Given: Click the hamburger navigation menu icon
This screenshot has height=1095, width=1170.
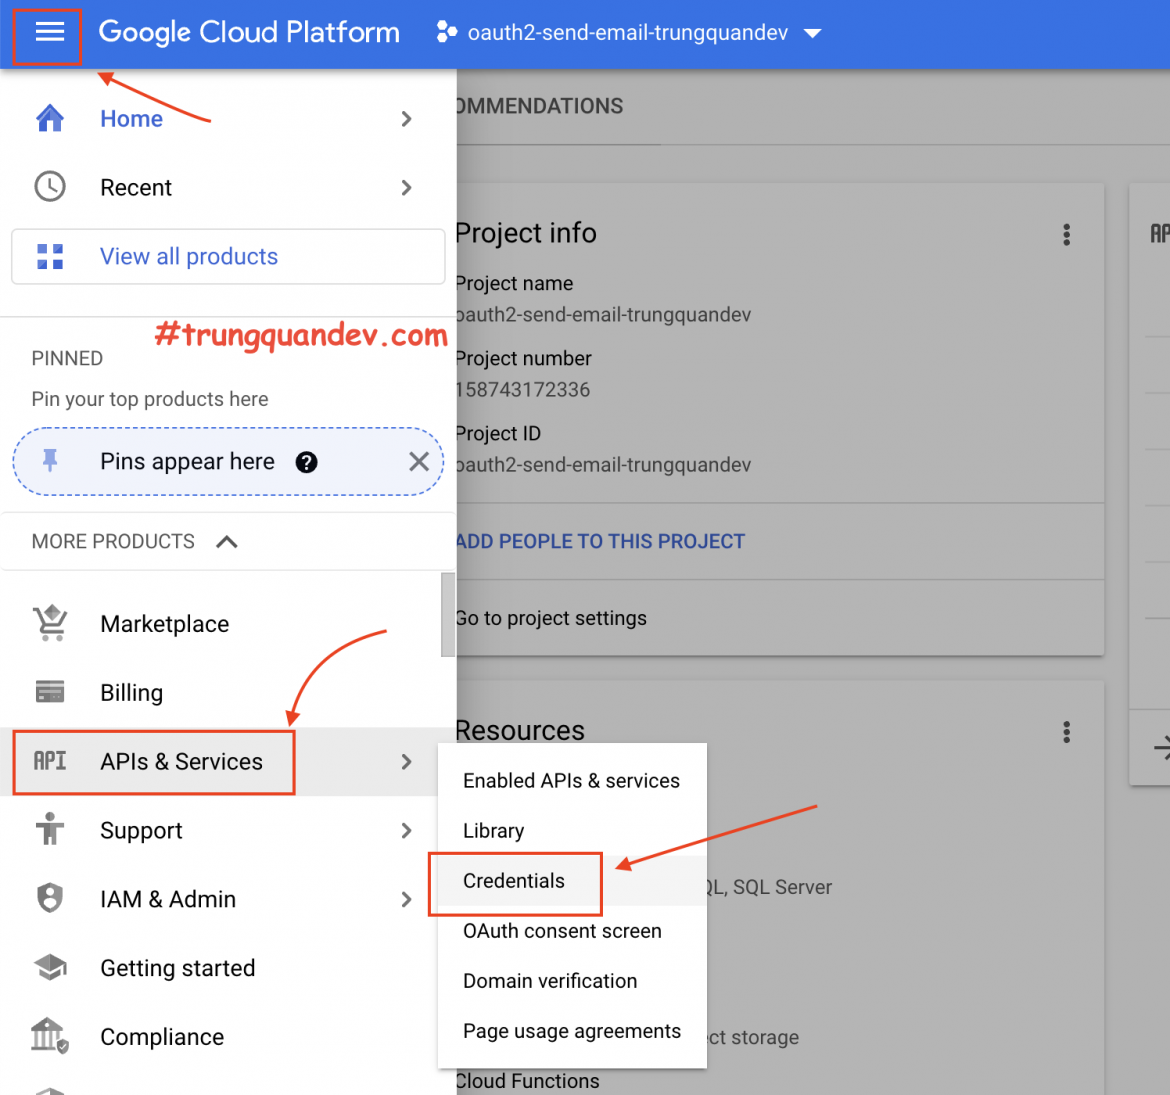Looking at the screenshot, I should (49, 33).
